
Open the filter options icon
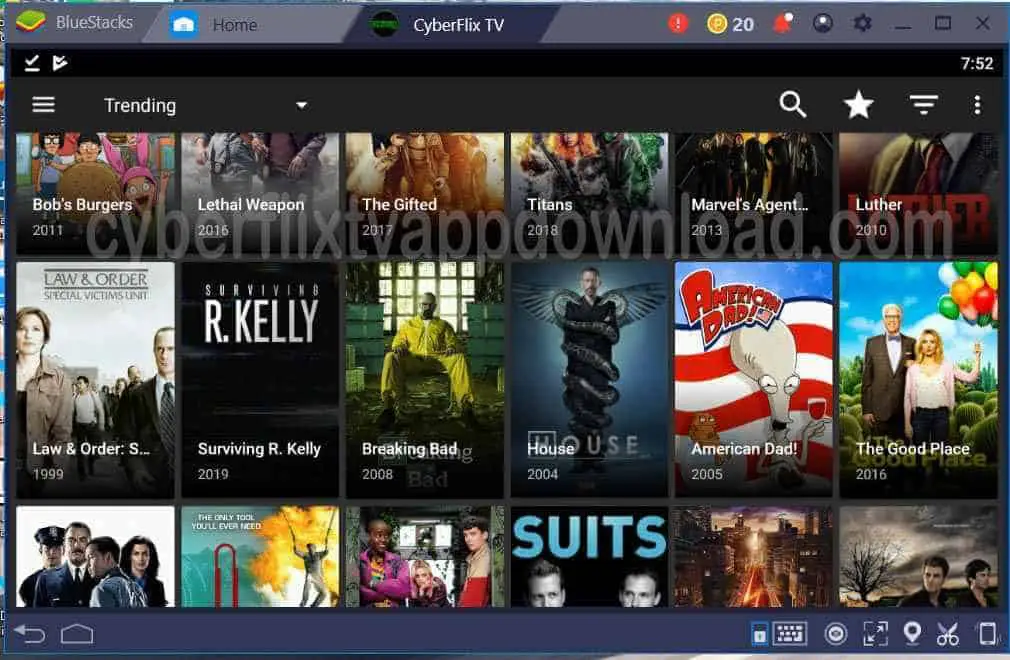coord(923,104)
